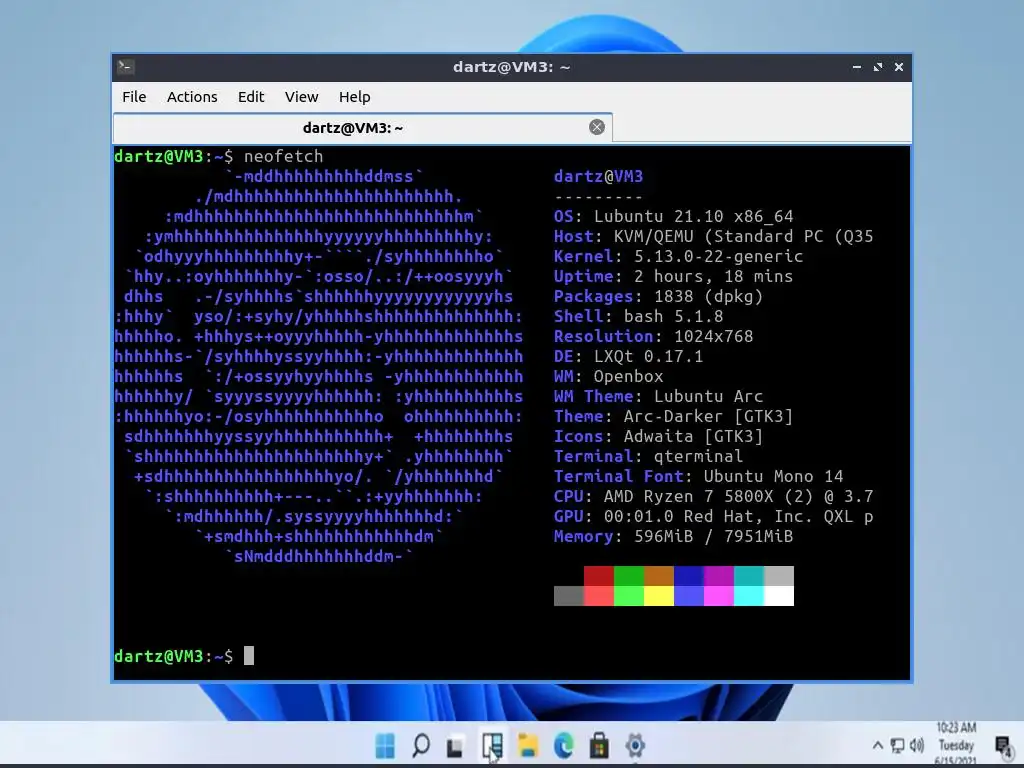1024x768 pixels.
Task: Click the 'Uptime: 2 hours, 18 mins' line
Action: coord(673,276)
